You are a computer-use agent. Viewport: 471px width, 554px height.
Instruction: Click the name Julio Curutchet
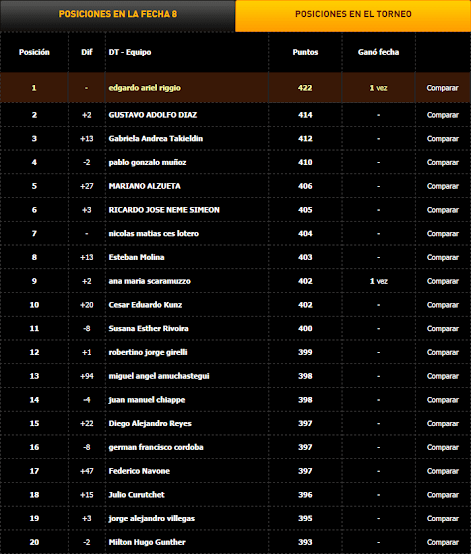pyautogui.click(x=136, y=494)
